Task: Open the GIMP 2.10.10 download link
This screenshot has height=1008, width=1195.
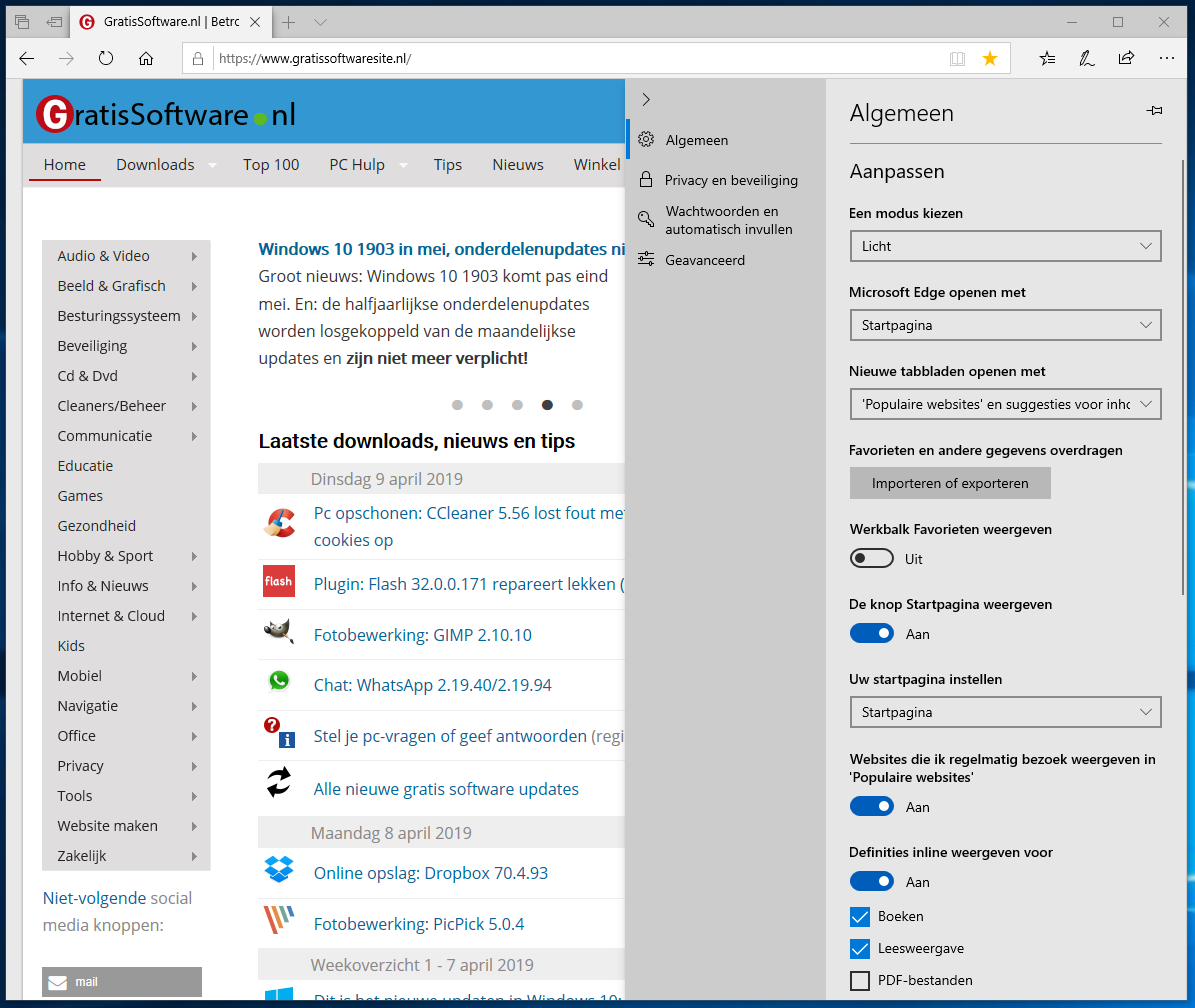Action: tap(422, 635)
